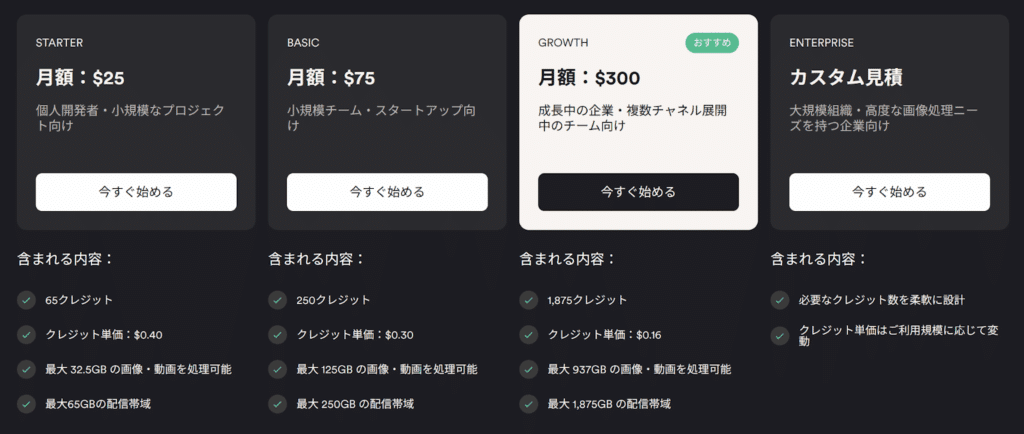This screenshot has height=434, width=1024.
Task: Click the STARTER plan title
Action: [x=59, y=43]
